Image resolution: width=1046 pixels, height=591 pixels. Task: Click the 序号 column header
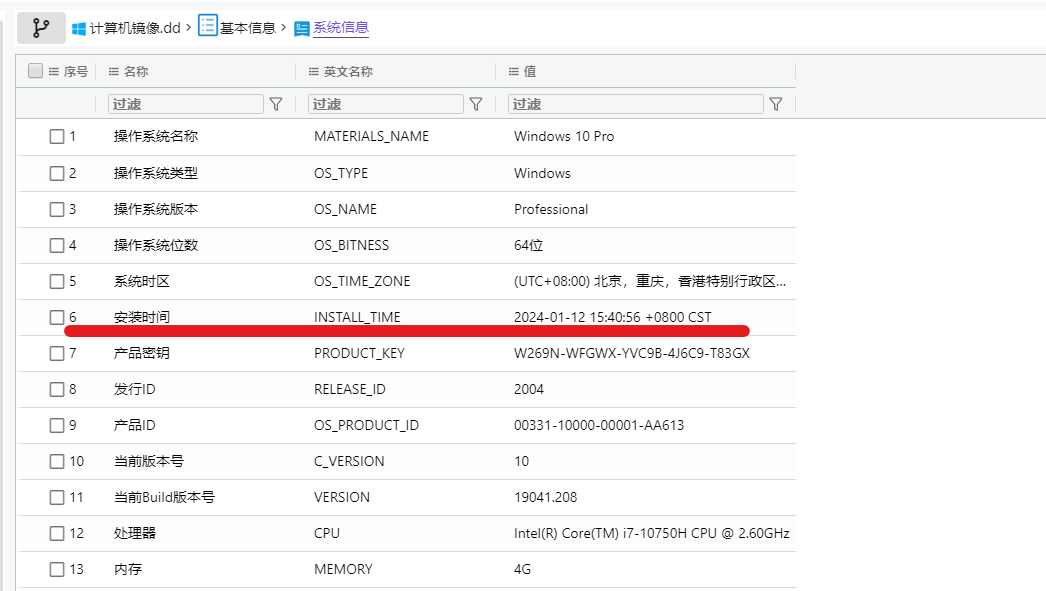coord(75,71)
